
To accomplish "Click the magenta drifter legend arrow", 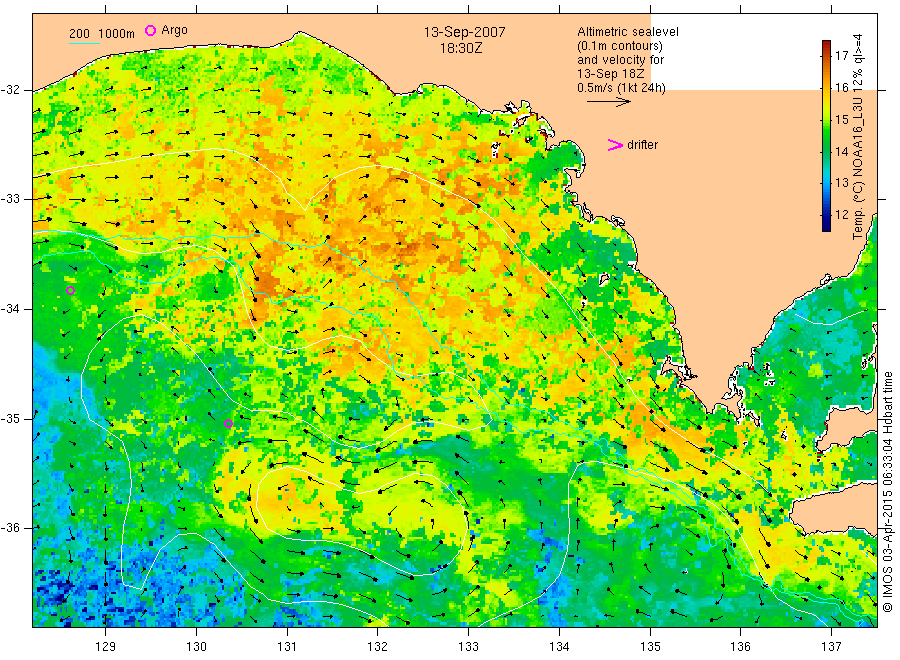I will coord(615,145).
